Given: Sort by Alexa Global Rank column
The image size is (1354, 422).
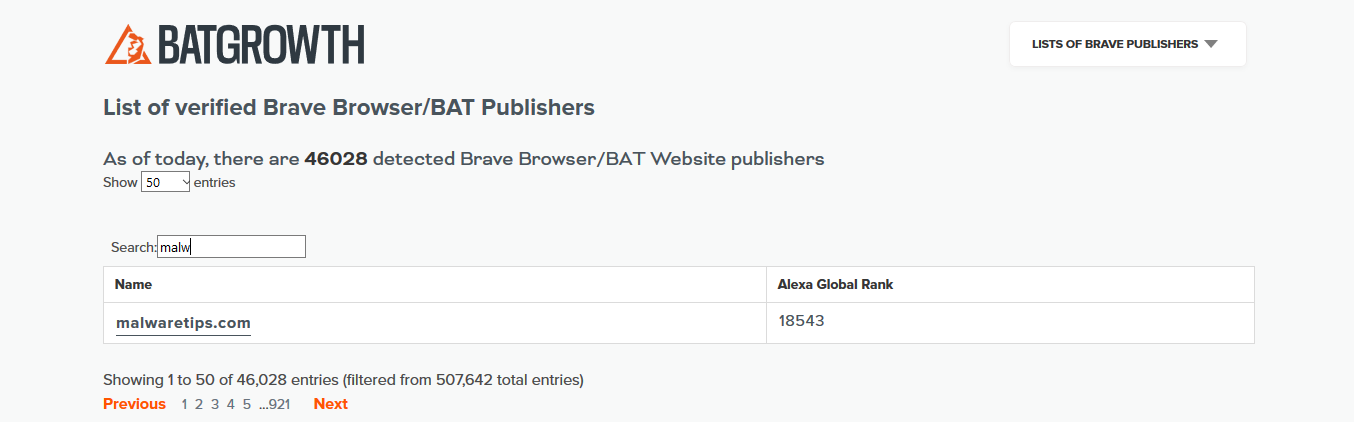Looking at the screenshot, I should pyautogui.click(x=835, y=285).
